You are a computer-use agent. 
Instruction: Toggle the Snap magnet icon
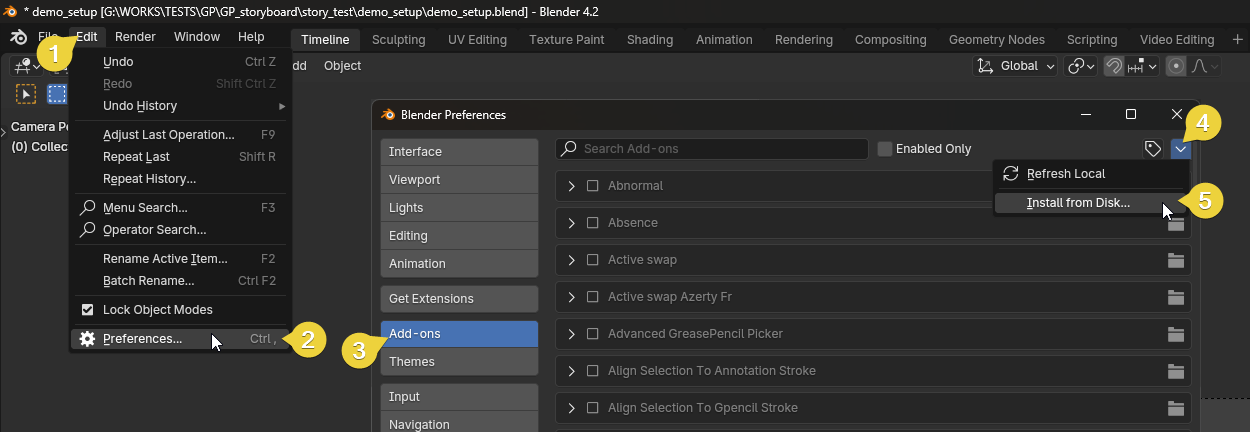point(1113,66)
